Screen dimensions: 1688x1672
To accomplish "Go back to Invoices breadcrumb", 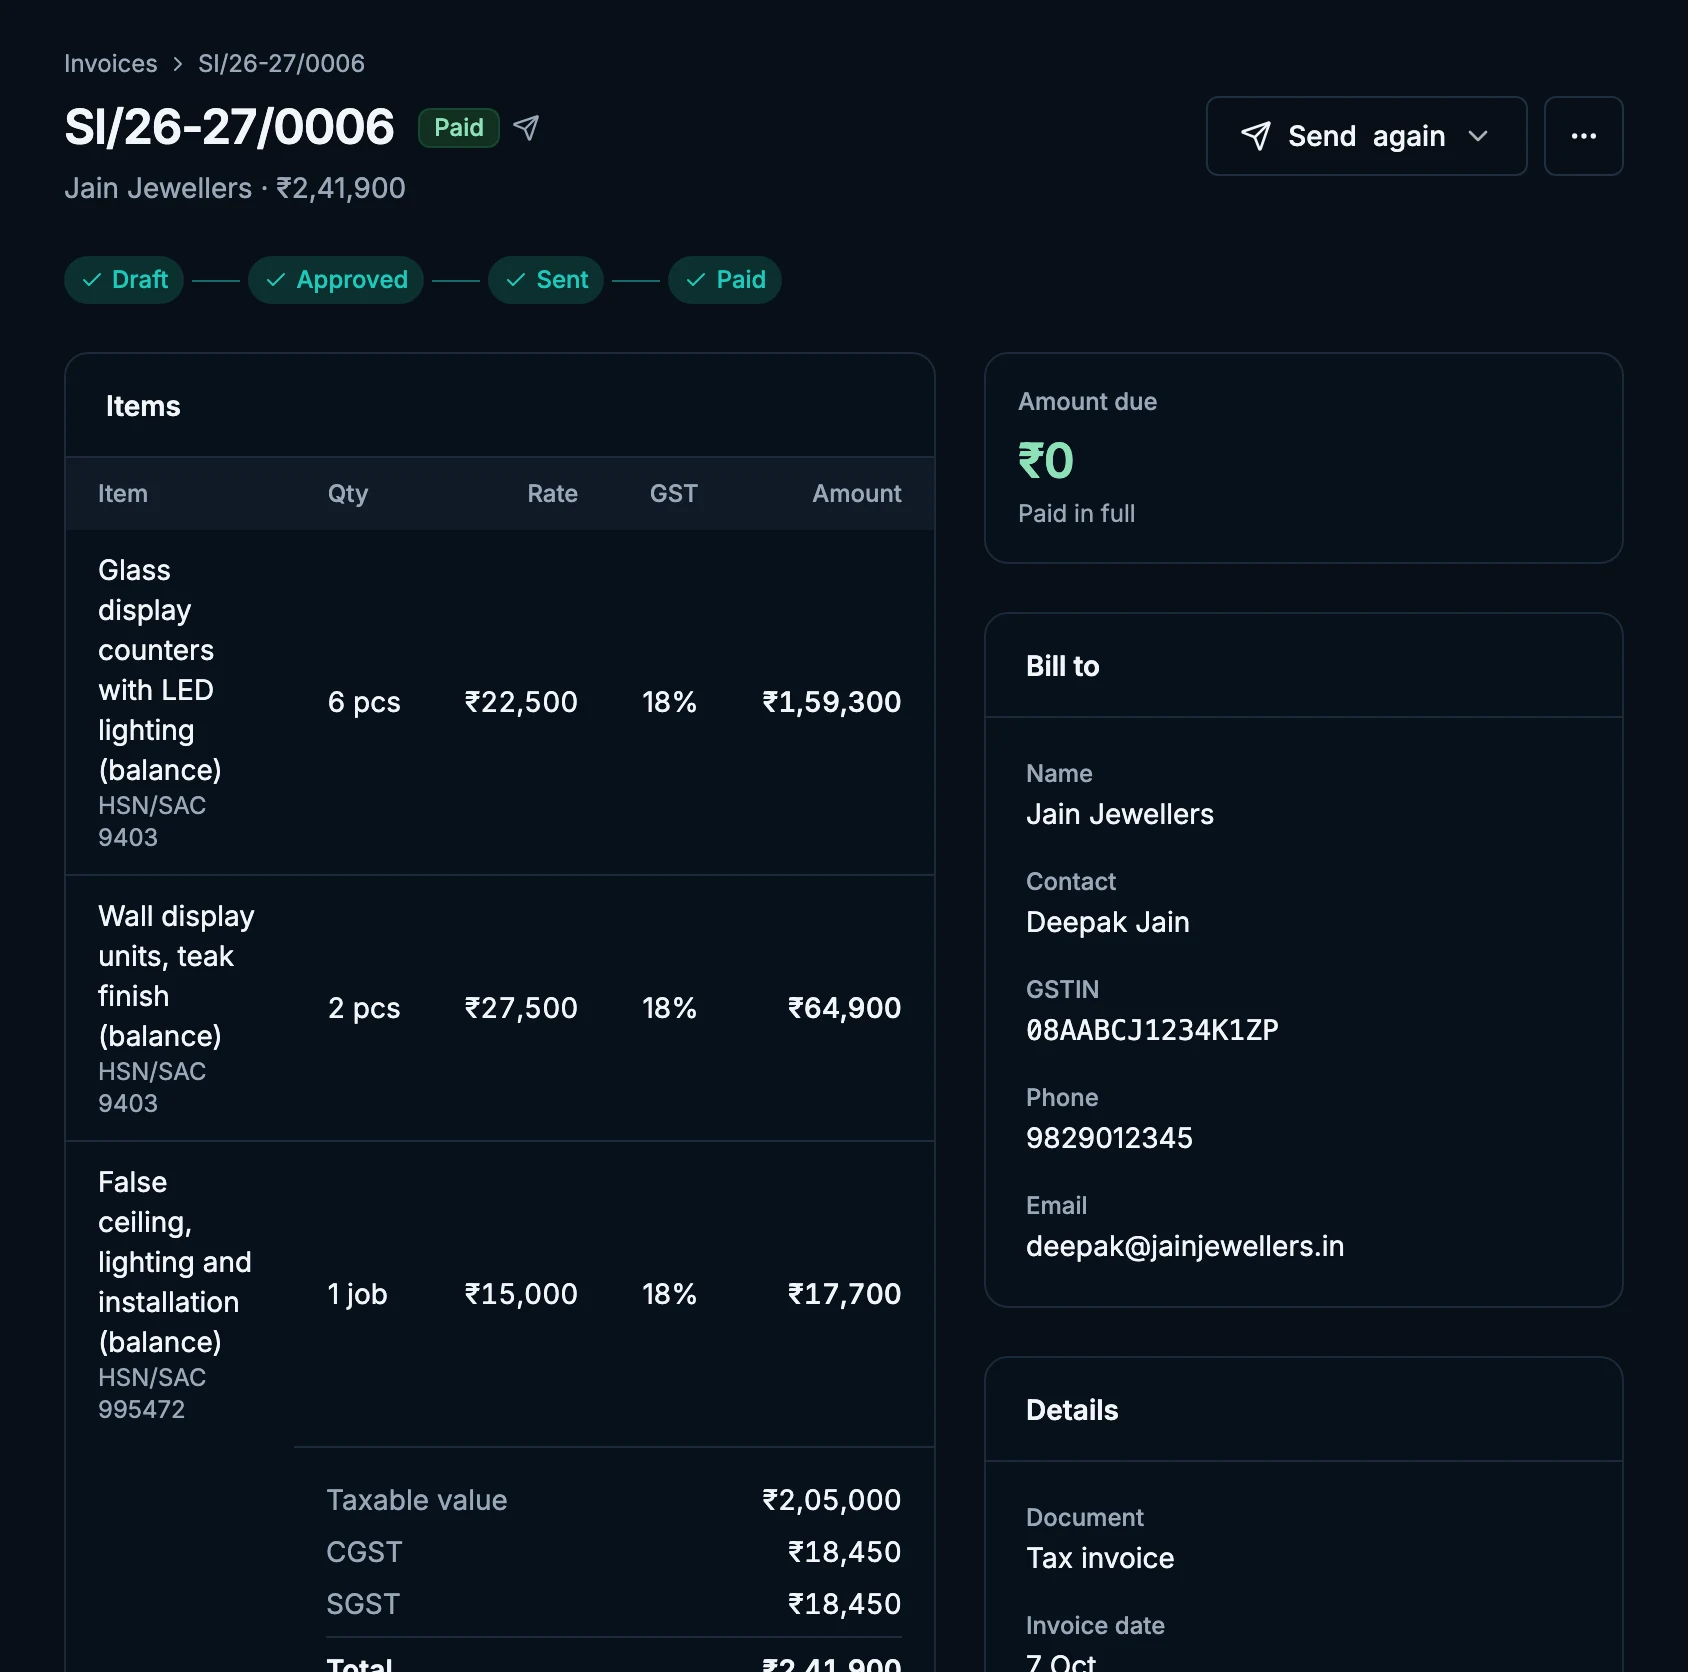I will 111,64.
